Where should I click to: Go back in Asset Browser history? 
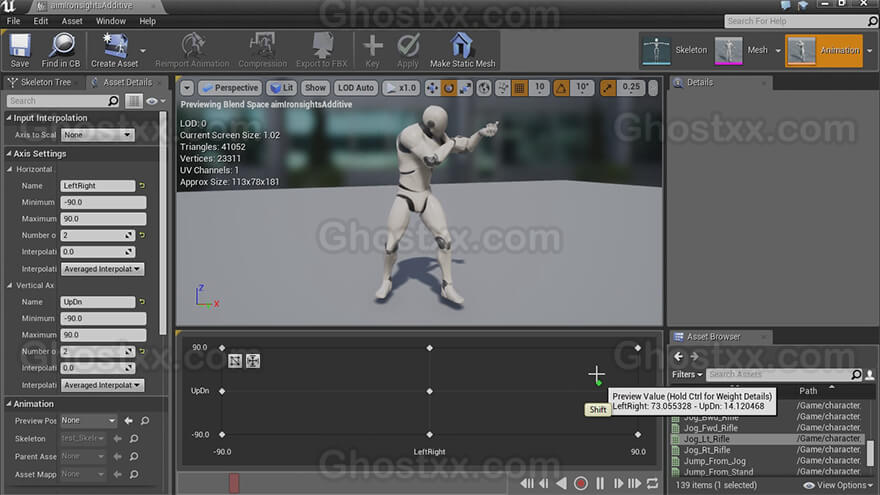(679, 357)
